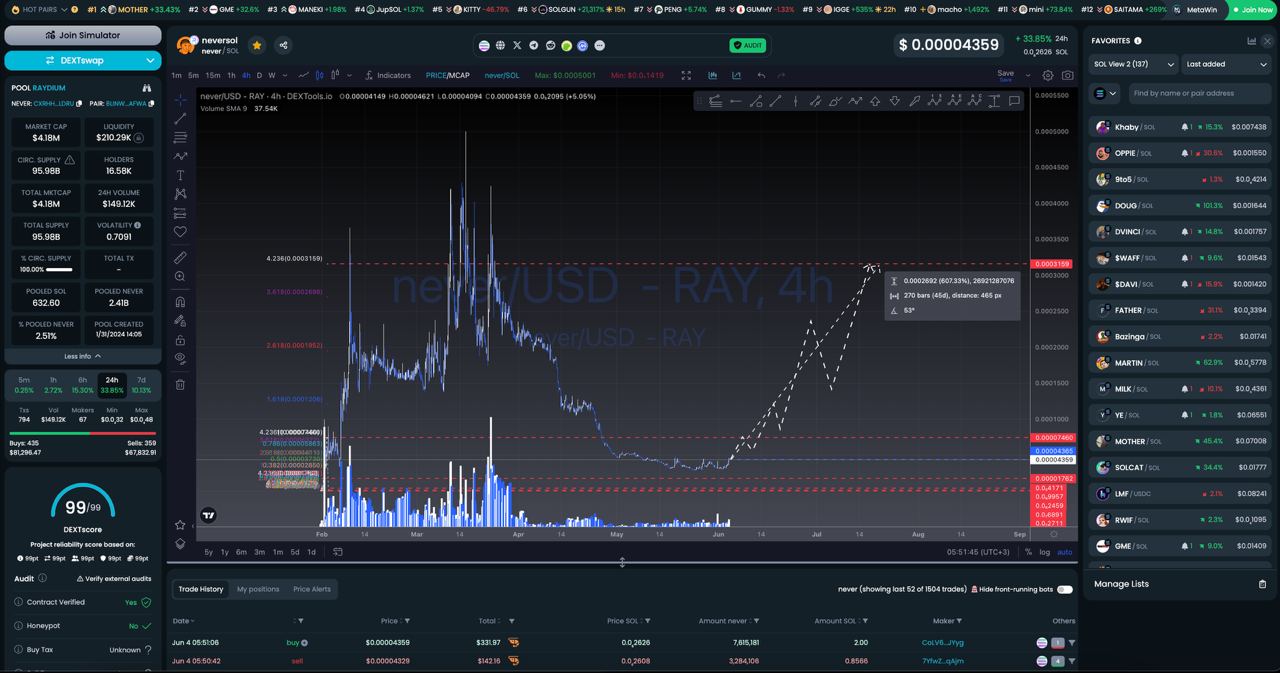Open the Last added sort dropdown
Image resolution: width=1280 pixels, height=673 pixels.
(1225, 64)
